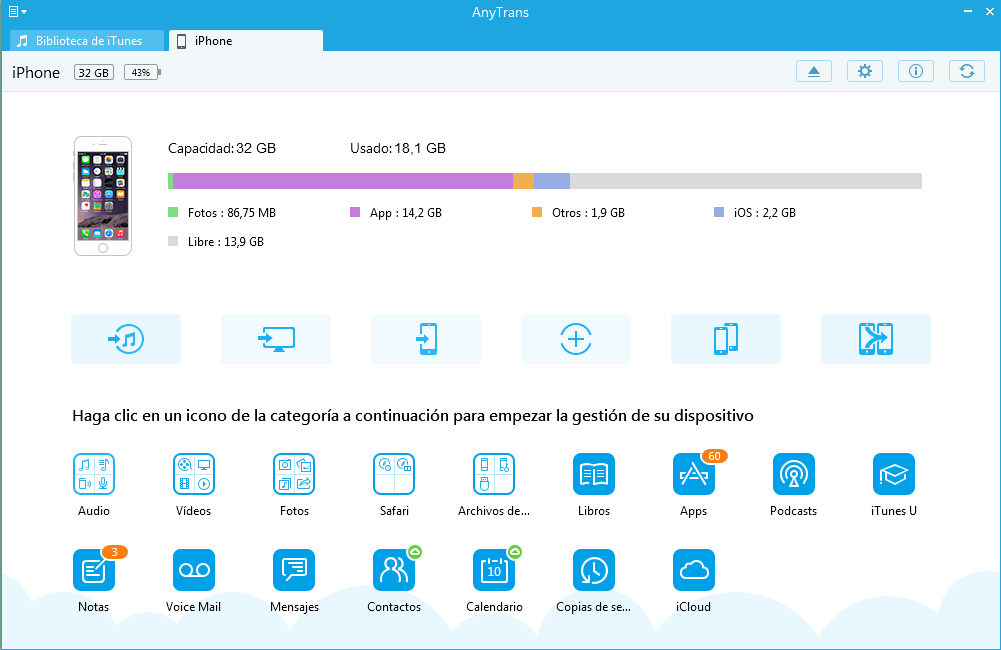Open the Fotos category icon
Viewport: 1001px width, 650px height.
tap(294, 474)
